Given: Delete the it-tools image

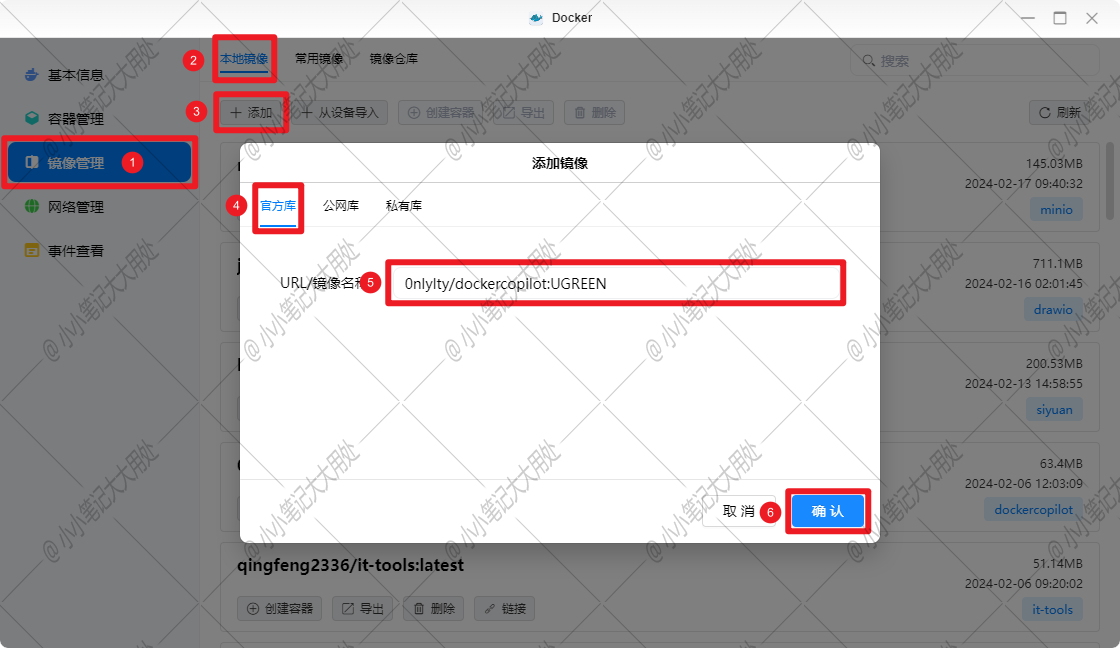Looking at the screenshot, I should pyautogui.click(x=434, y=609).
